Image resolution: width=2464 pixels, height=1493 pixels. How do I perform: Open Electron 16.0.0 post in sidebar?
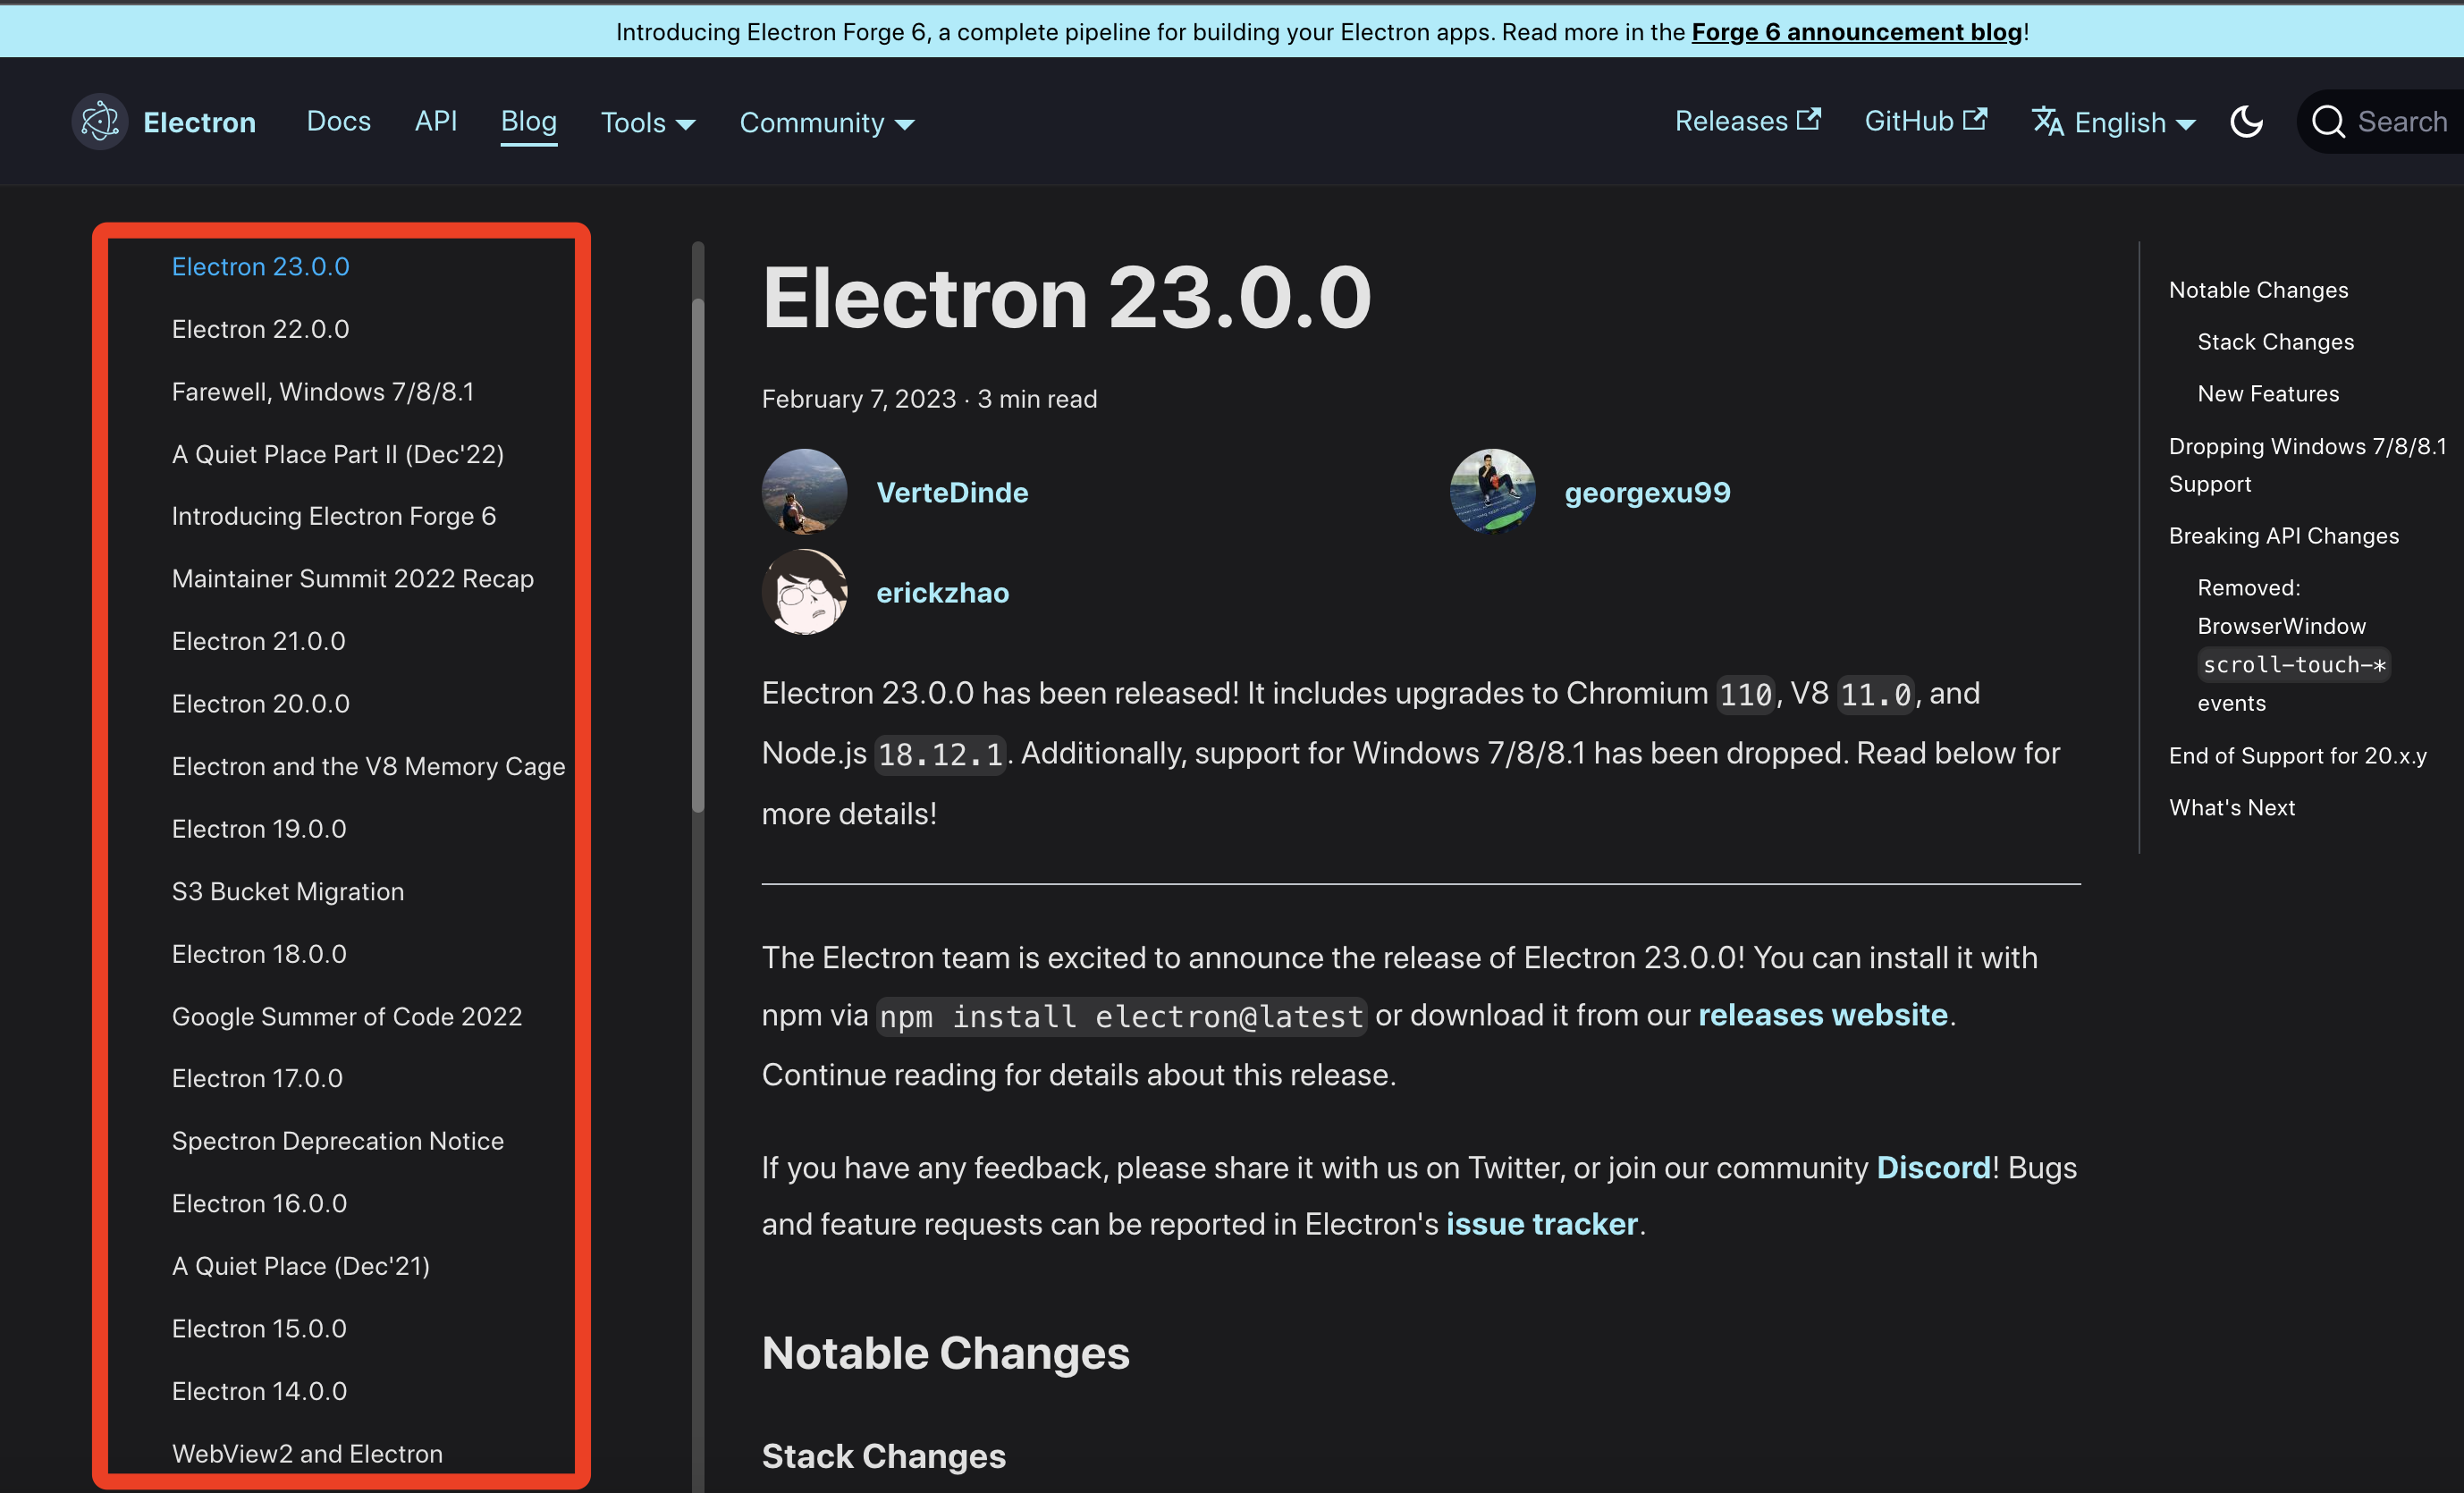pos(258,1203)
